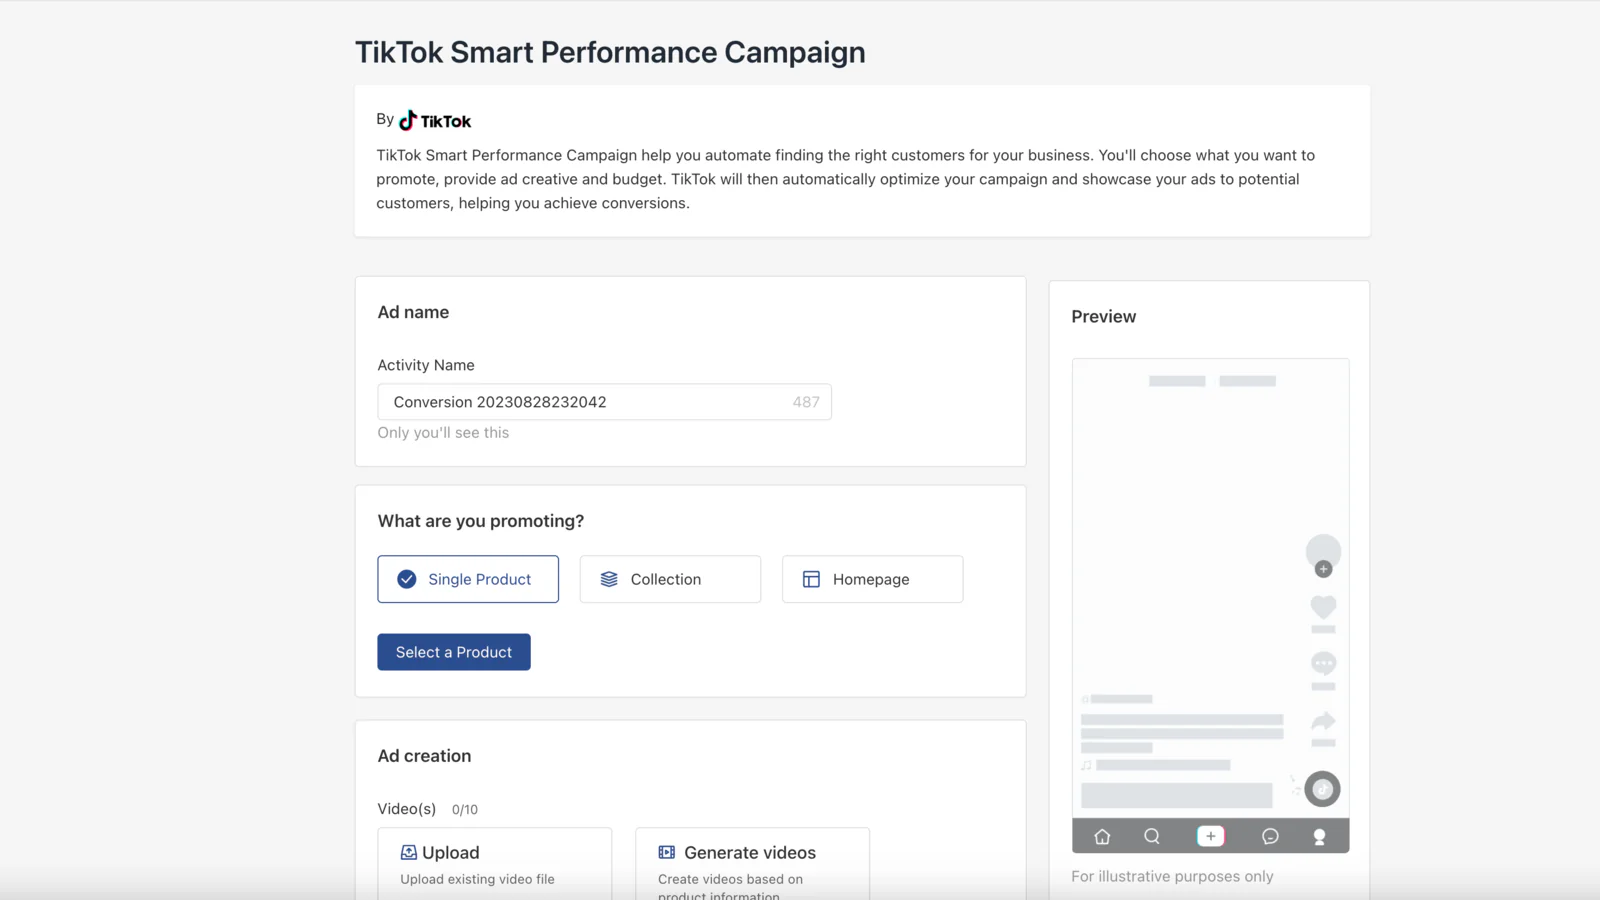Click the search icon in preview navbar
Viewport: 1600px width, 900px height.
[1152, 836]
